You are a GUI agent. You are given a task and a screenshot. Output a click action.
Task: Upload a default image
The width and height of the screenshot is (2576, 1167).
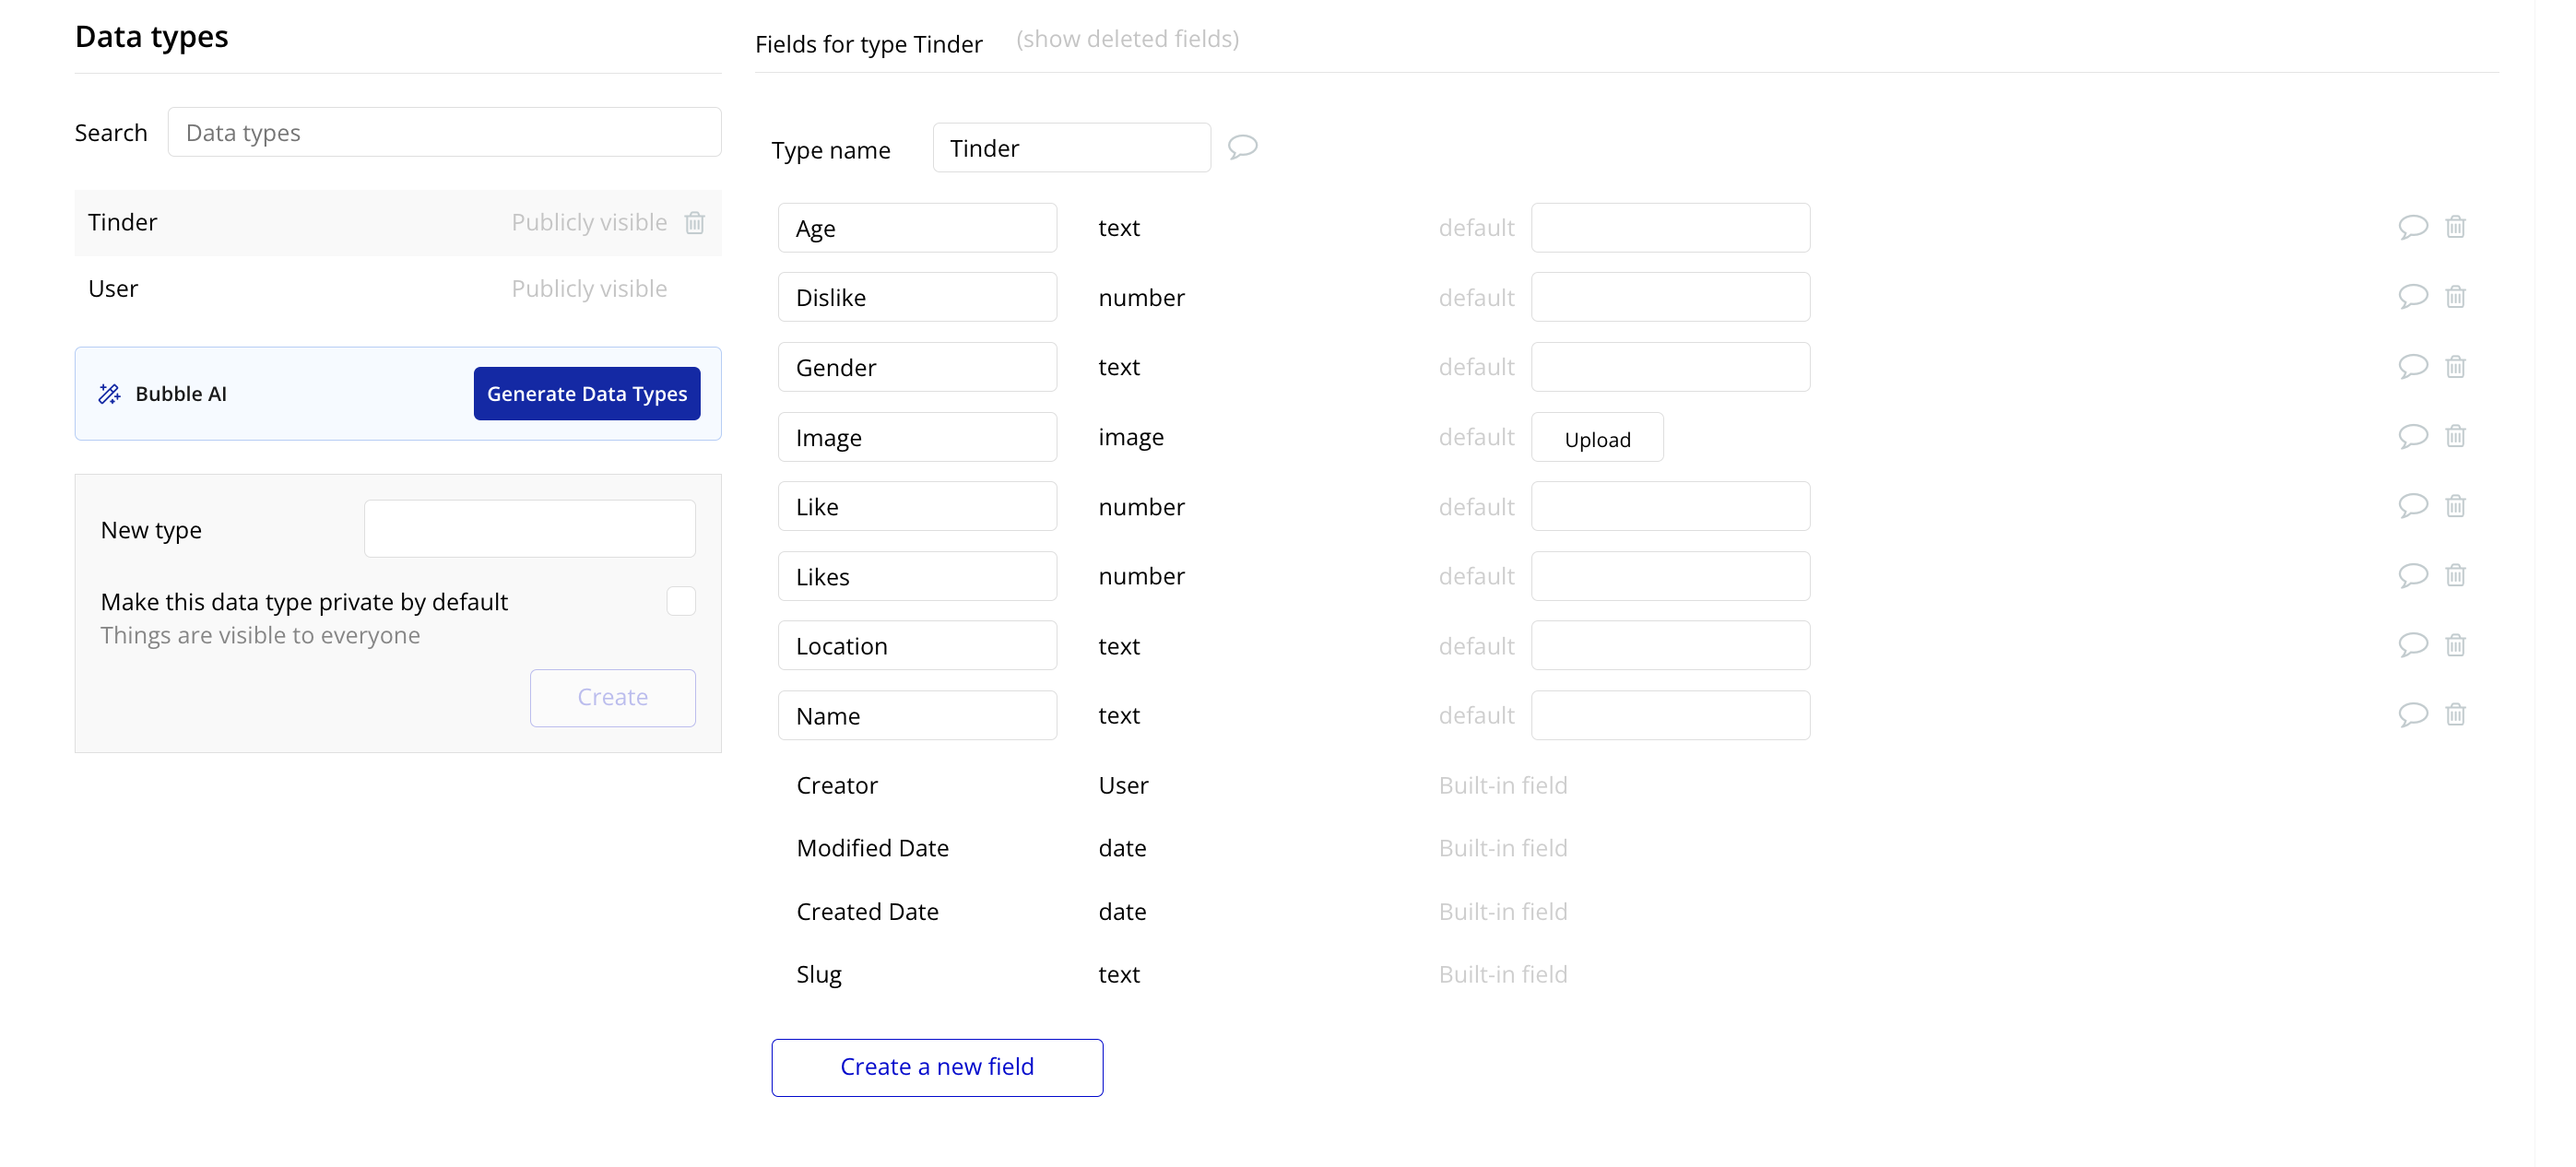tap(1597, 438)
